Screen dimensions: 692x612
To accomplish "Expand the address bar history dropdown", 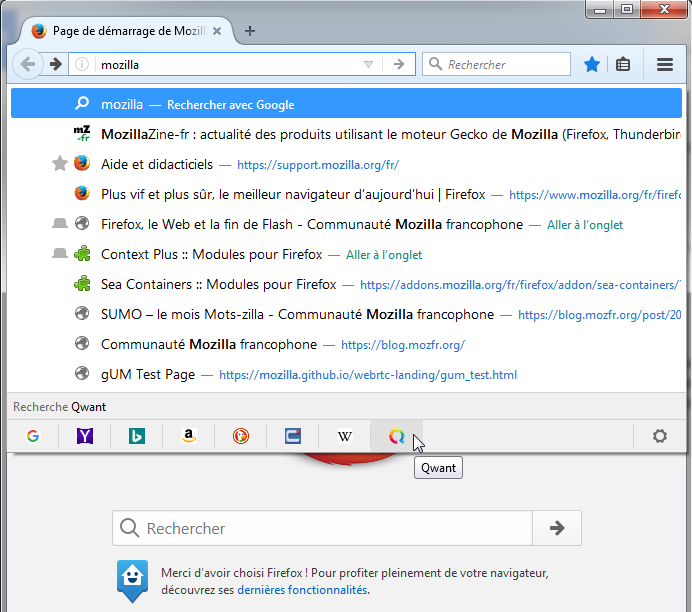I will (x=368, y=64).
